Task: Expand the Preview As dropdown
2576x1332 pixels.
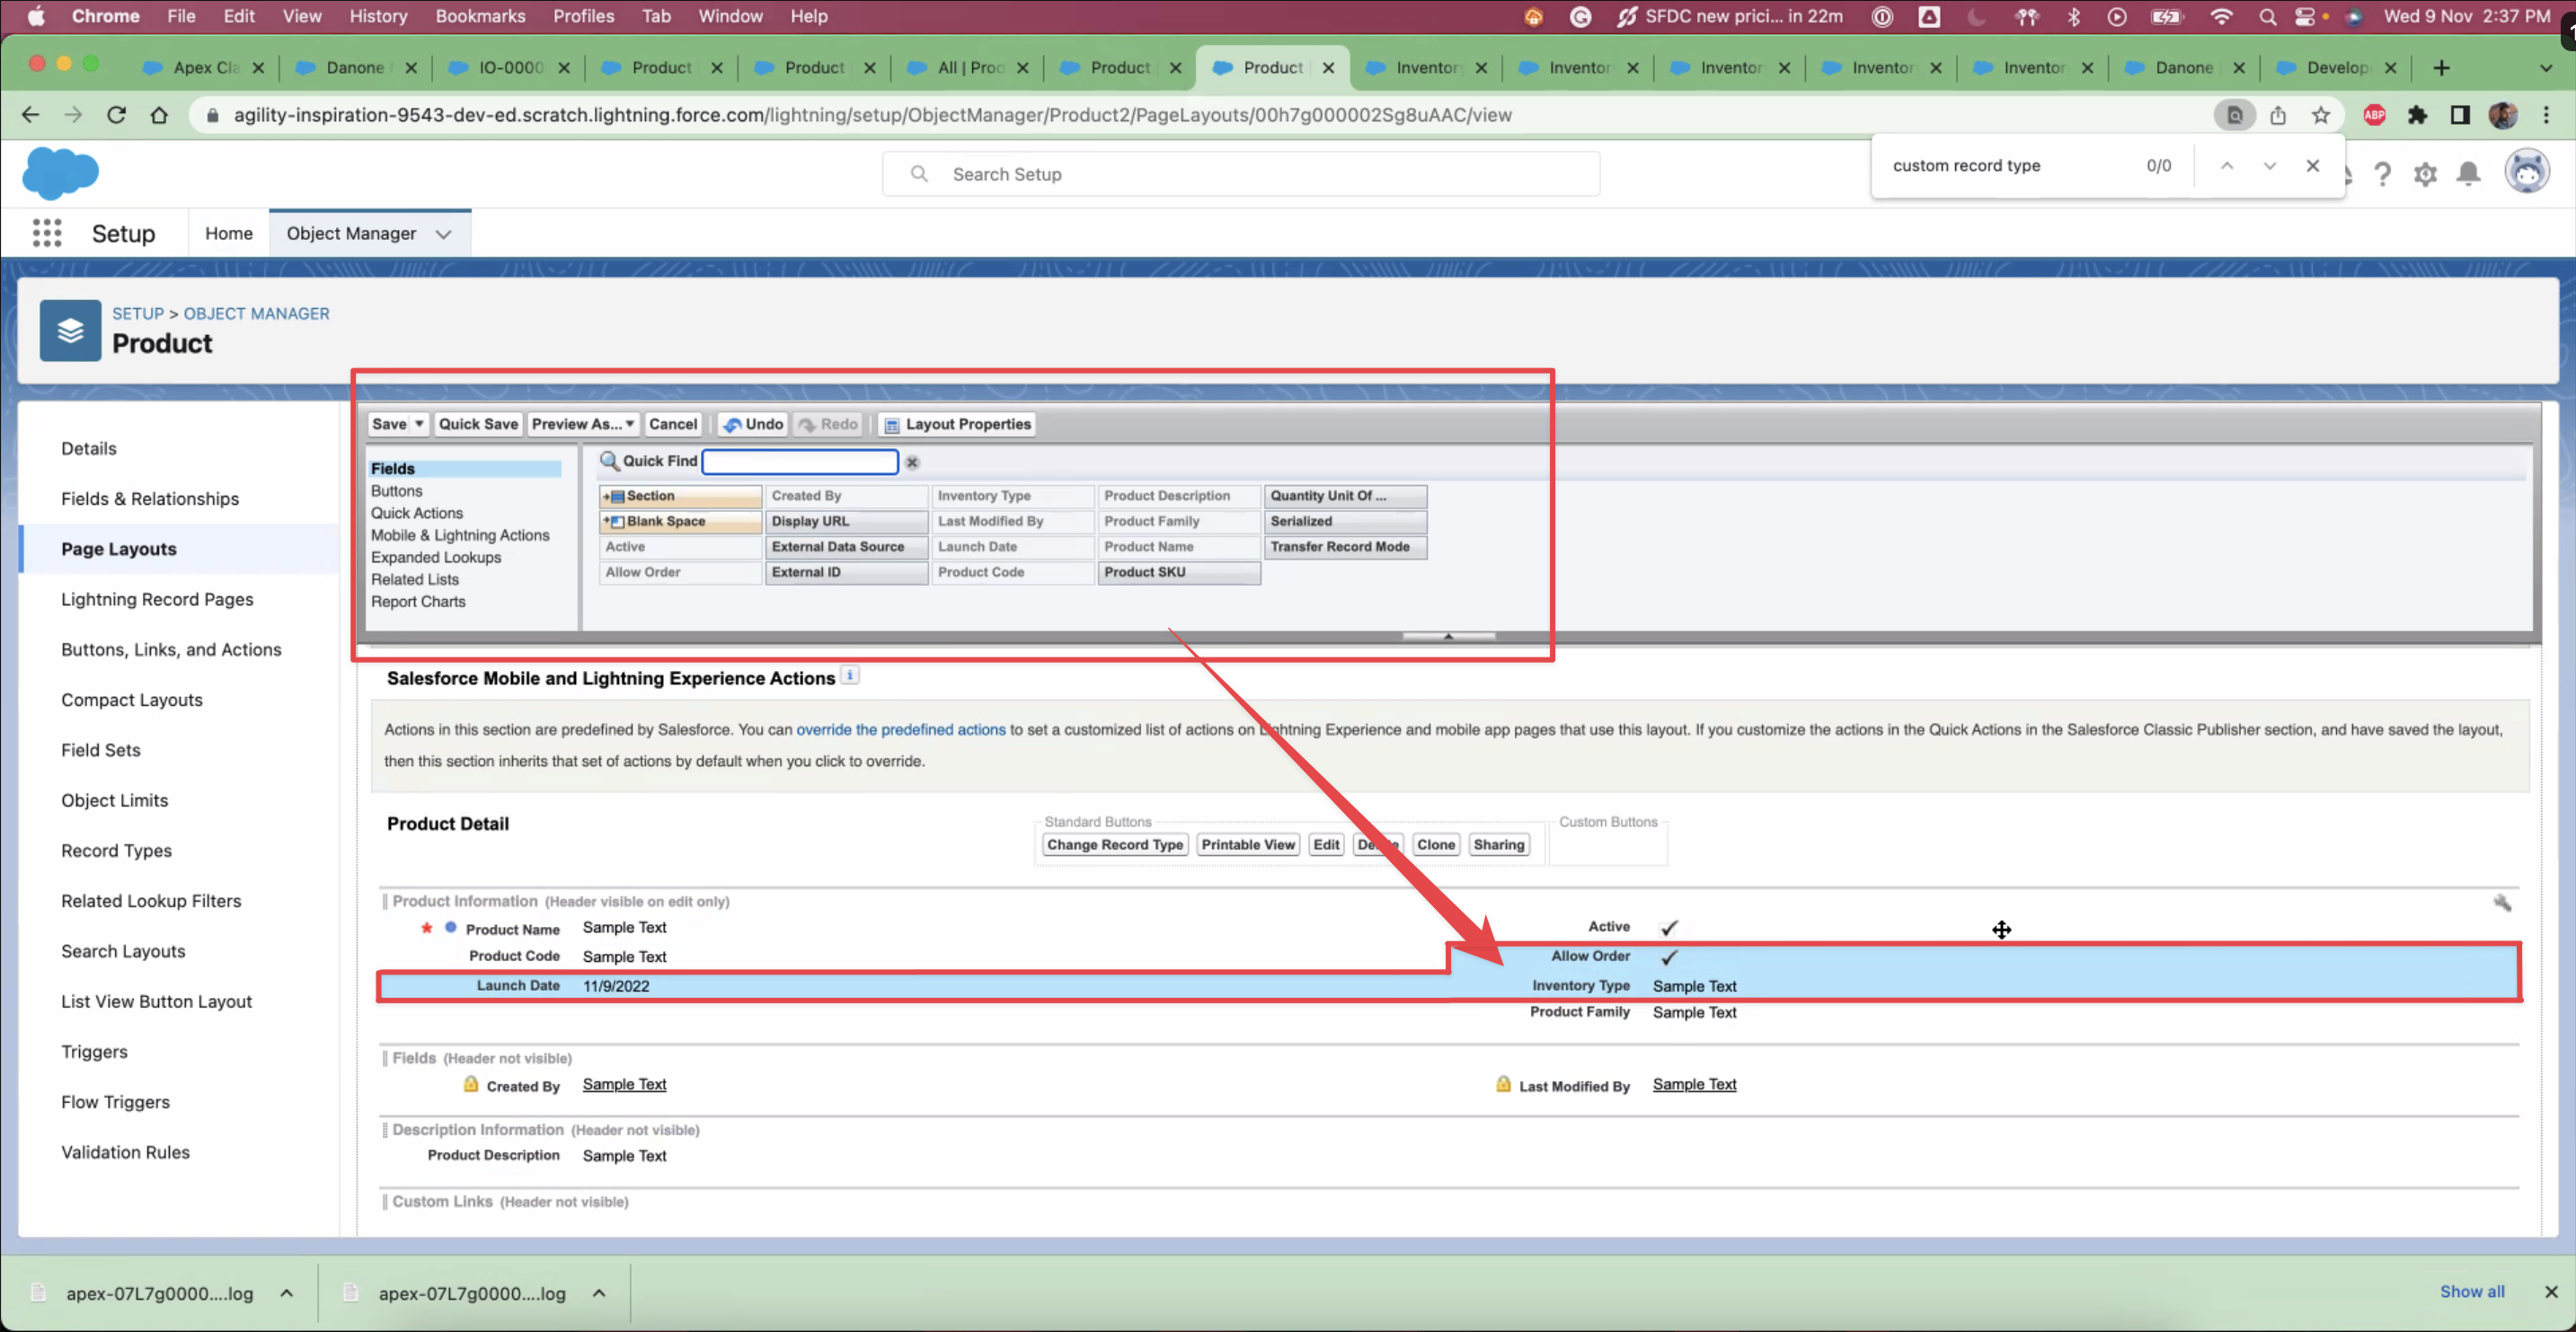Action: [x=583, y=424]
